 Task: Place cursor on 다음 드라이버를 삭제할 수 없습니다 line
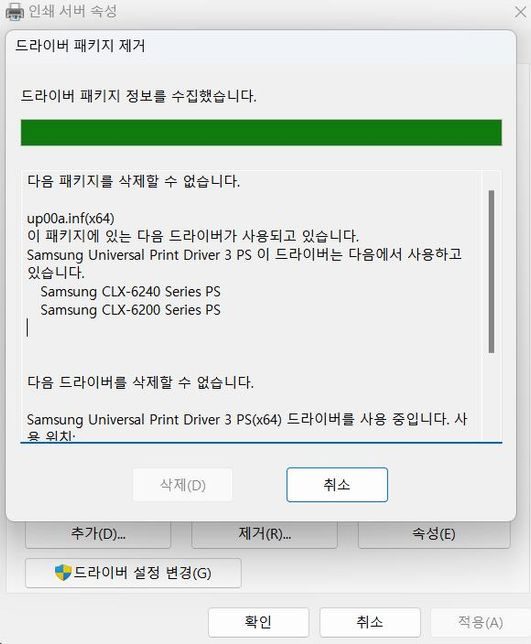[x=140, y=382]
